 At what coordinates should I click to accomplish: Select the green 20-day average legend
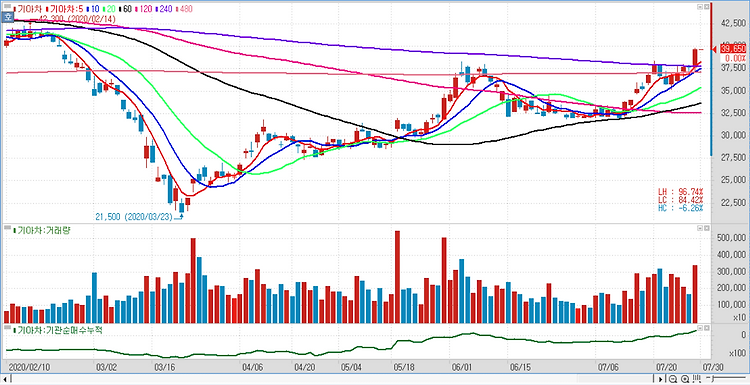pyautogui.click(x=110, y=9)
